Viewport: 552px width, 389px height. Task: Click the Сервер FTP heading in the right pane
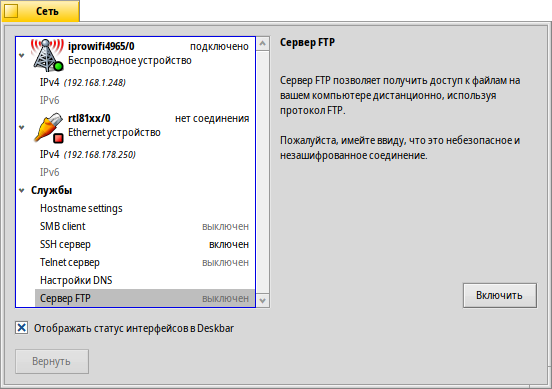307,43
